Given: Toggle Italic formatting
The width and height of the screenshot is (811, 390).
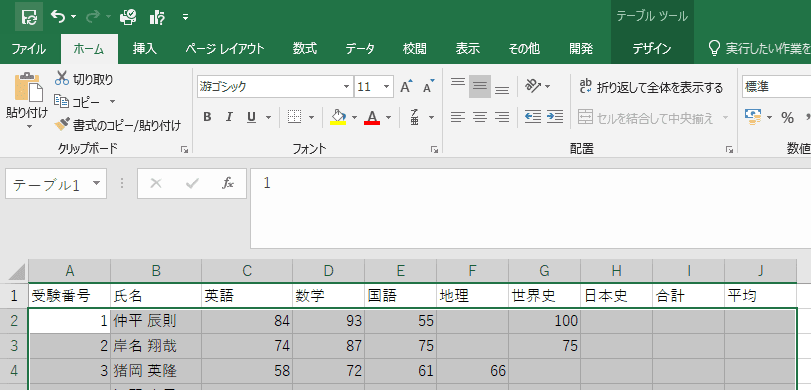Looking at the screenshot, I should click(x=229, y=117).
